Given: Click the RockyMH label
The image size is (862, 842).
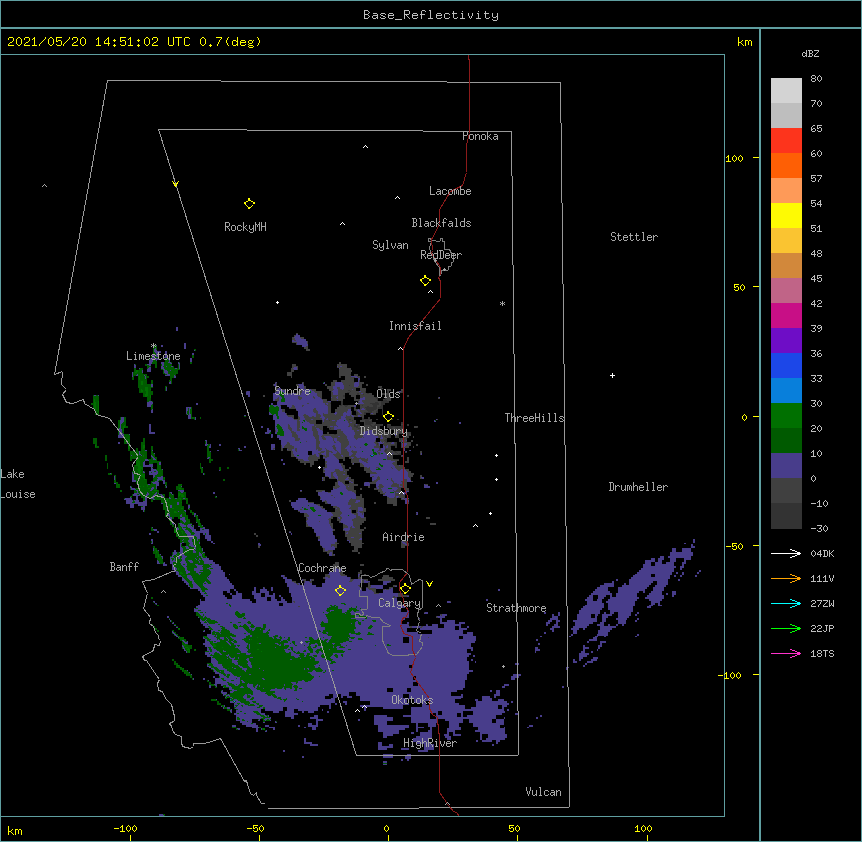Looking at the screenshot, I should click(x=245, y=227).
